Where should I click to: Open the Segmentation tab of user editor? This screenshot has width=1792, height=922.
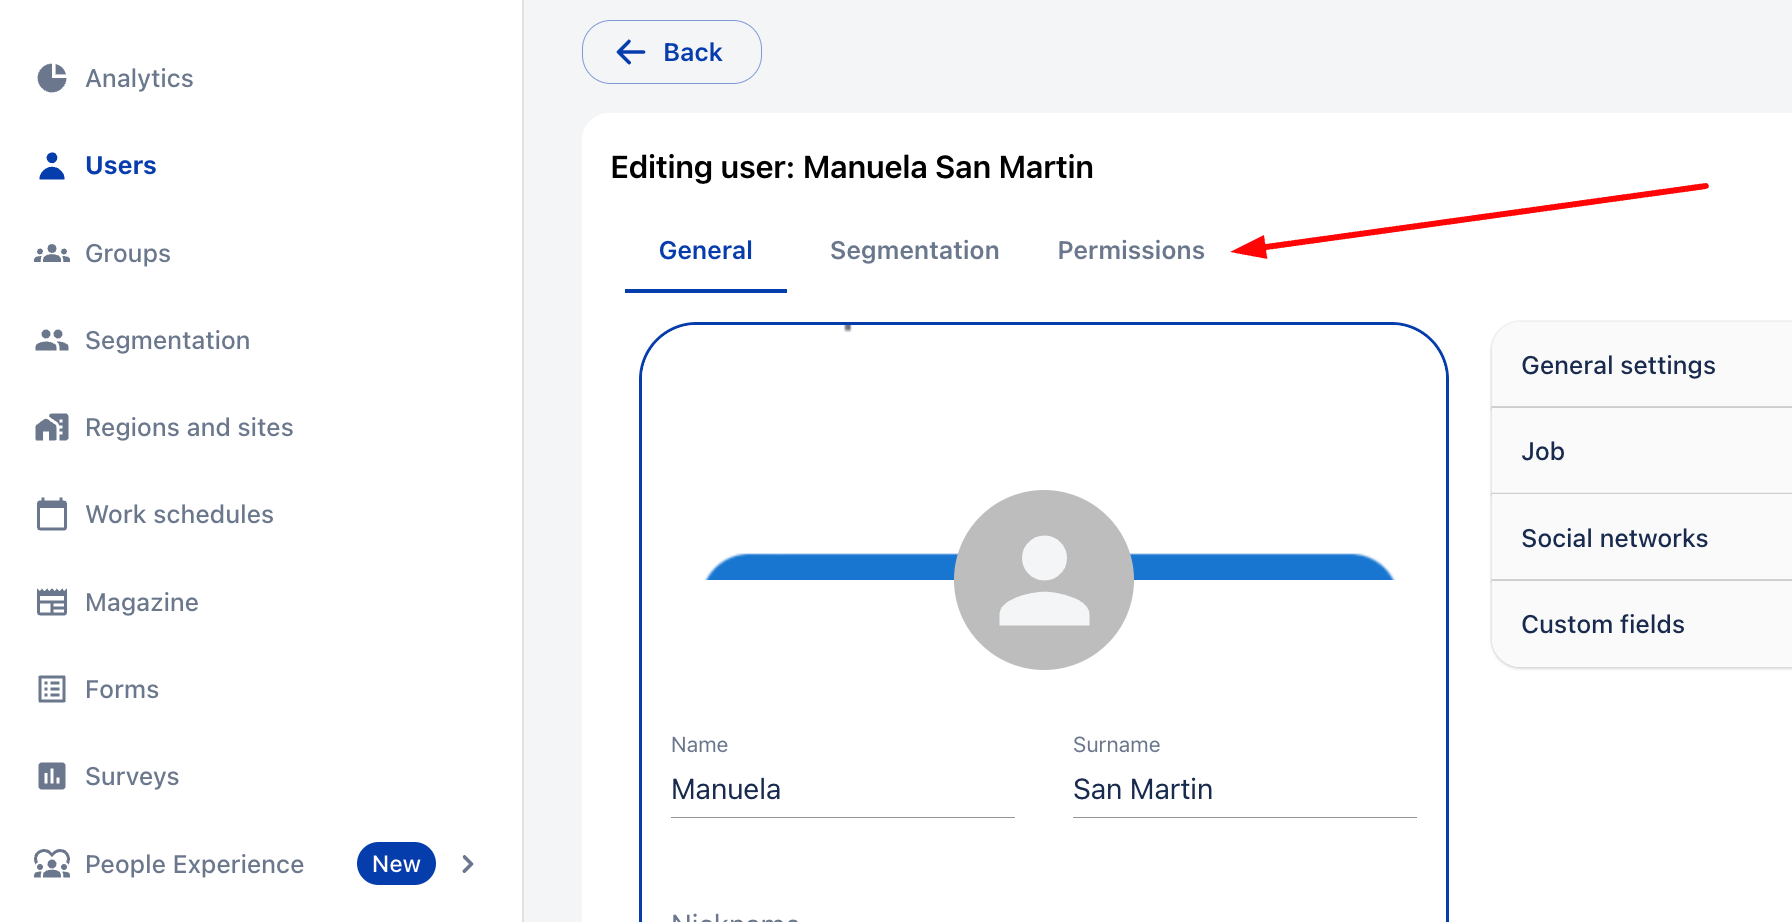tap(914, 251)
